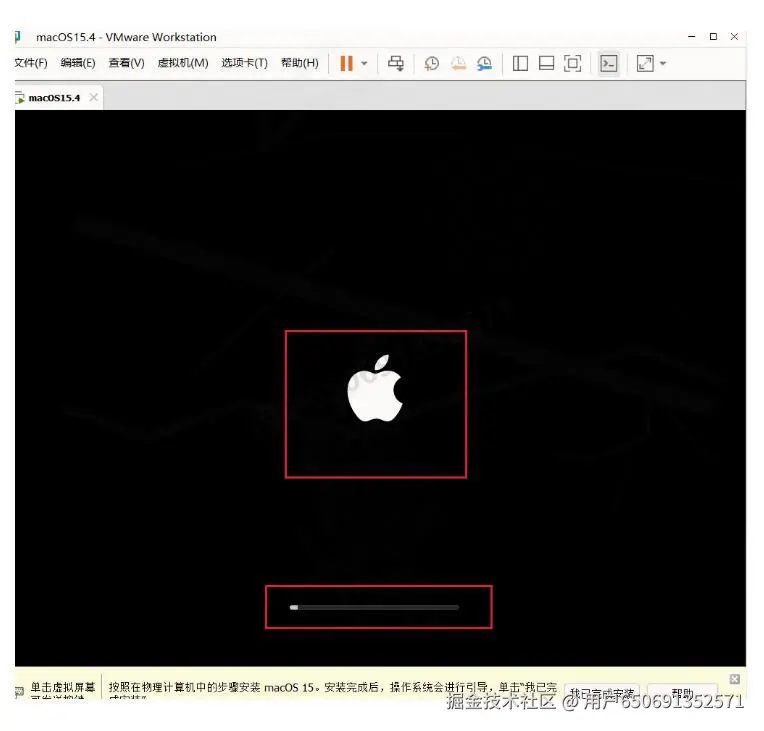Send Ctrl+Alt+Del to the virtual machine
764x731 pixels.
396,63
